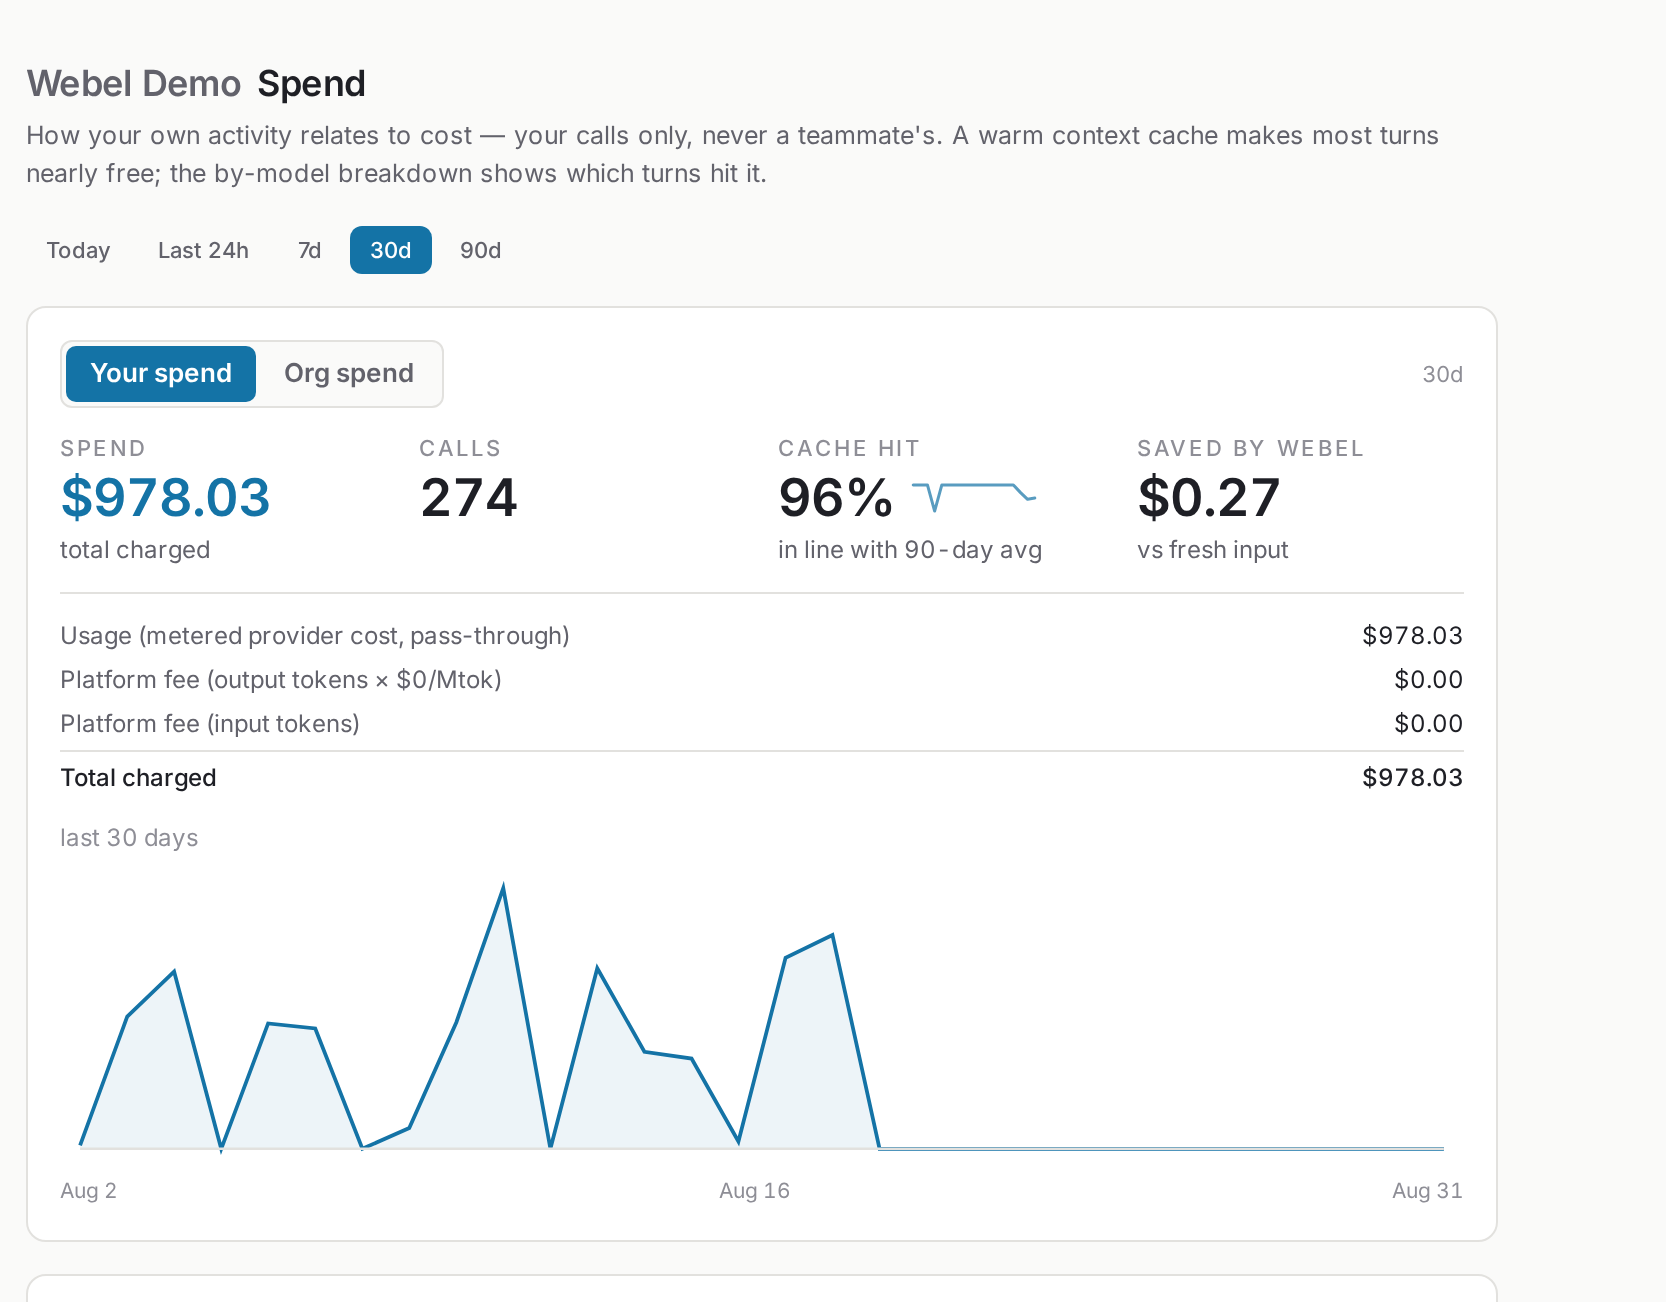Click the $978.03 amount in Usage row

click(x=1412, y=636)
